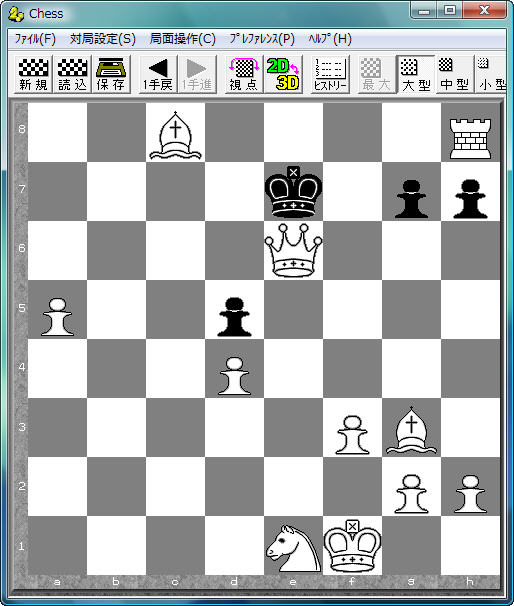
Task: Select the white pawn on g2
Action: [411, 494]
